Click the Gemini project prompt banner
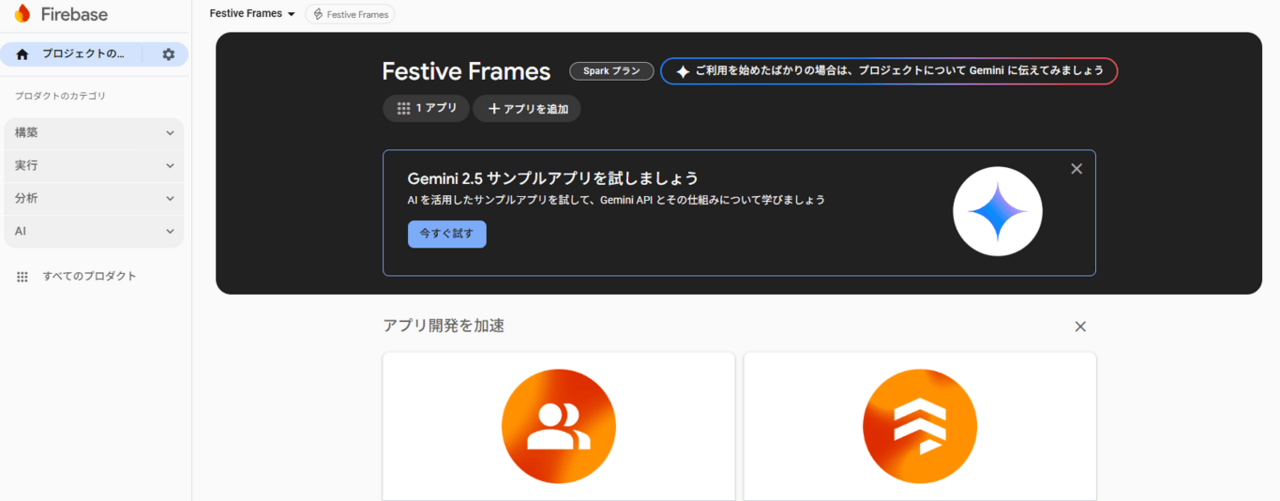This screenshot has height=501, width=1280. pos(889,71)
